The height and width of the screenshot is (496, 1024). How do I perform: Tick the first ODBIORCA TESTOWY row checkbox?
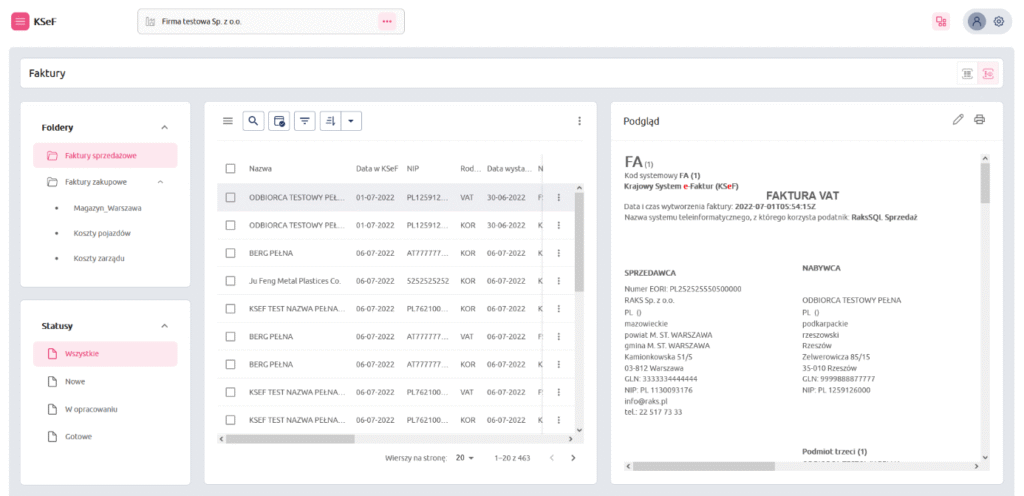click(x=230, y=197)
